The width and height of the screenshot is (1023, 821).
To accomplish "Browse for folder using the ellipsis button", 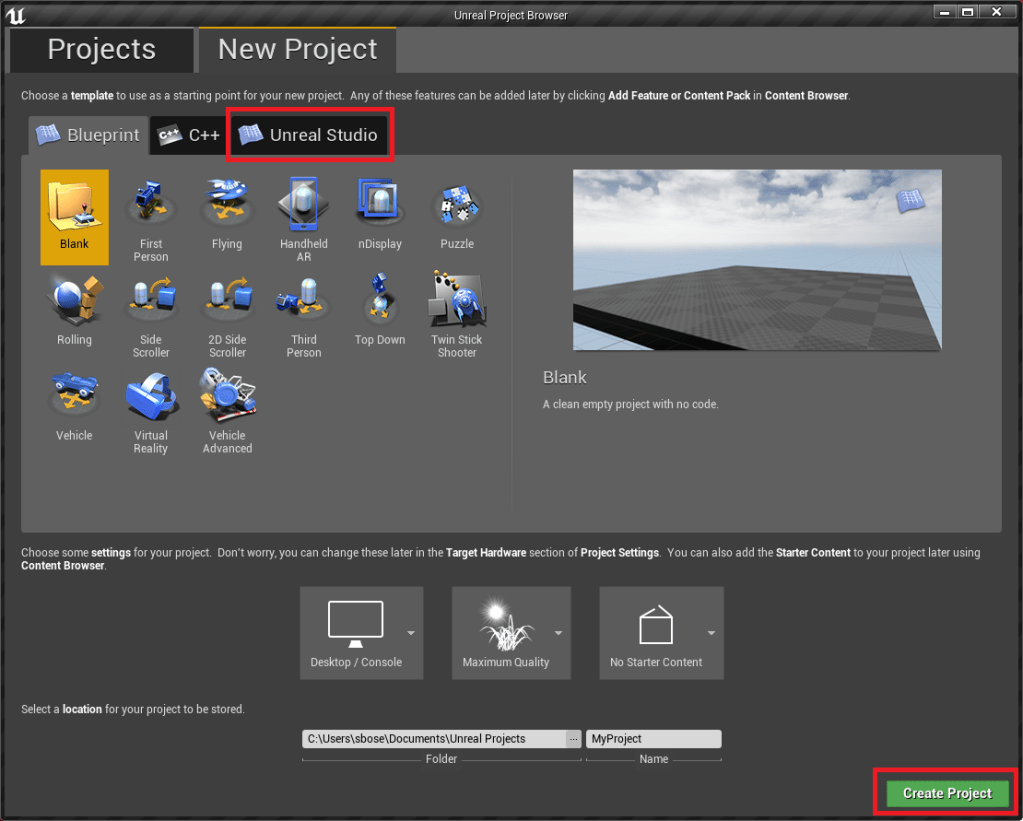I will click(573, 739).
